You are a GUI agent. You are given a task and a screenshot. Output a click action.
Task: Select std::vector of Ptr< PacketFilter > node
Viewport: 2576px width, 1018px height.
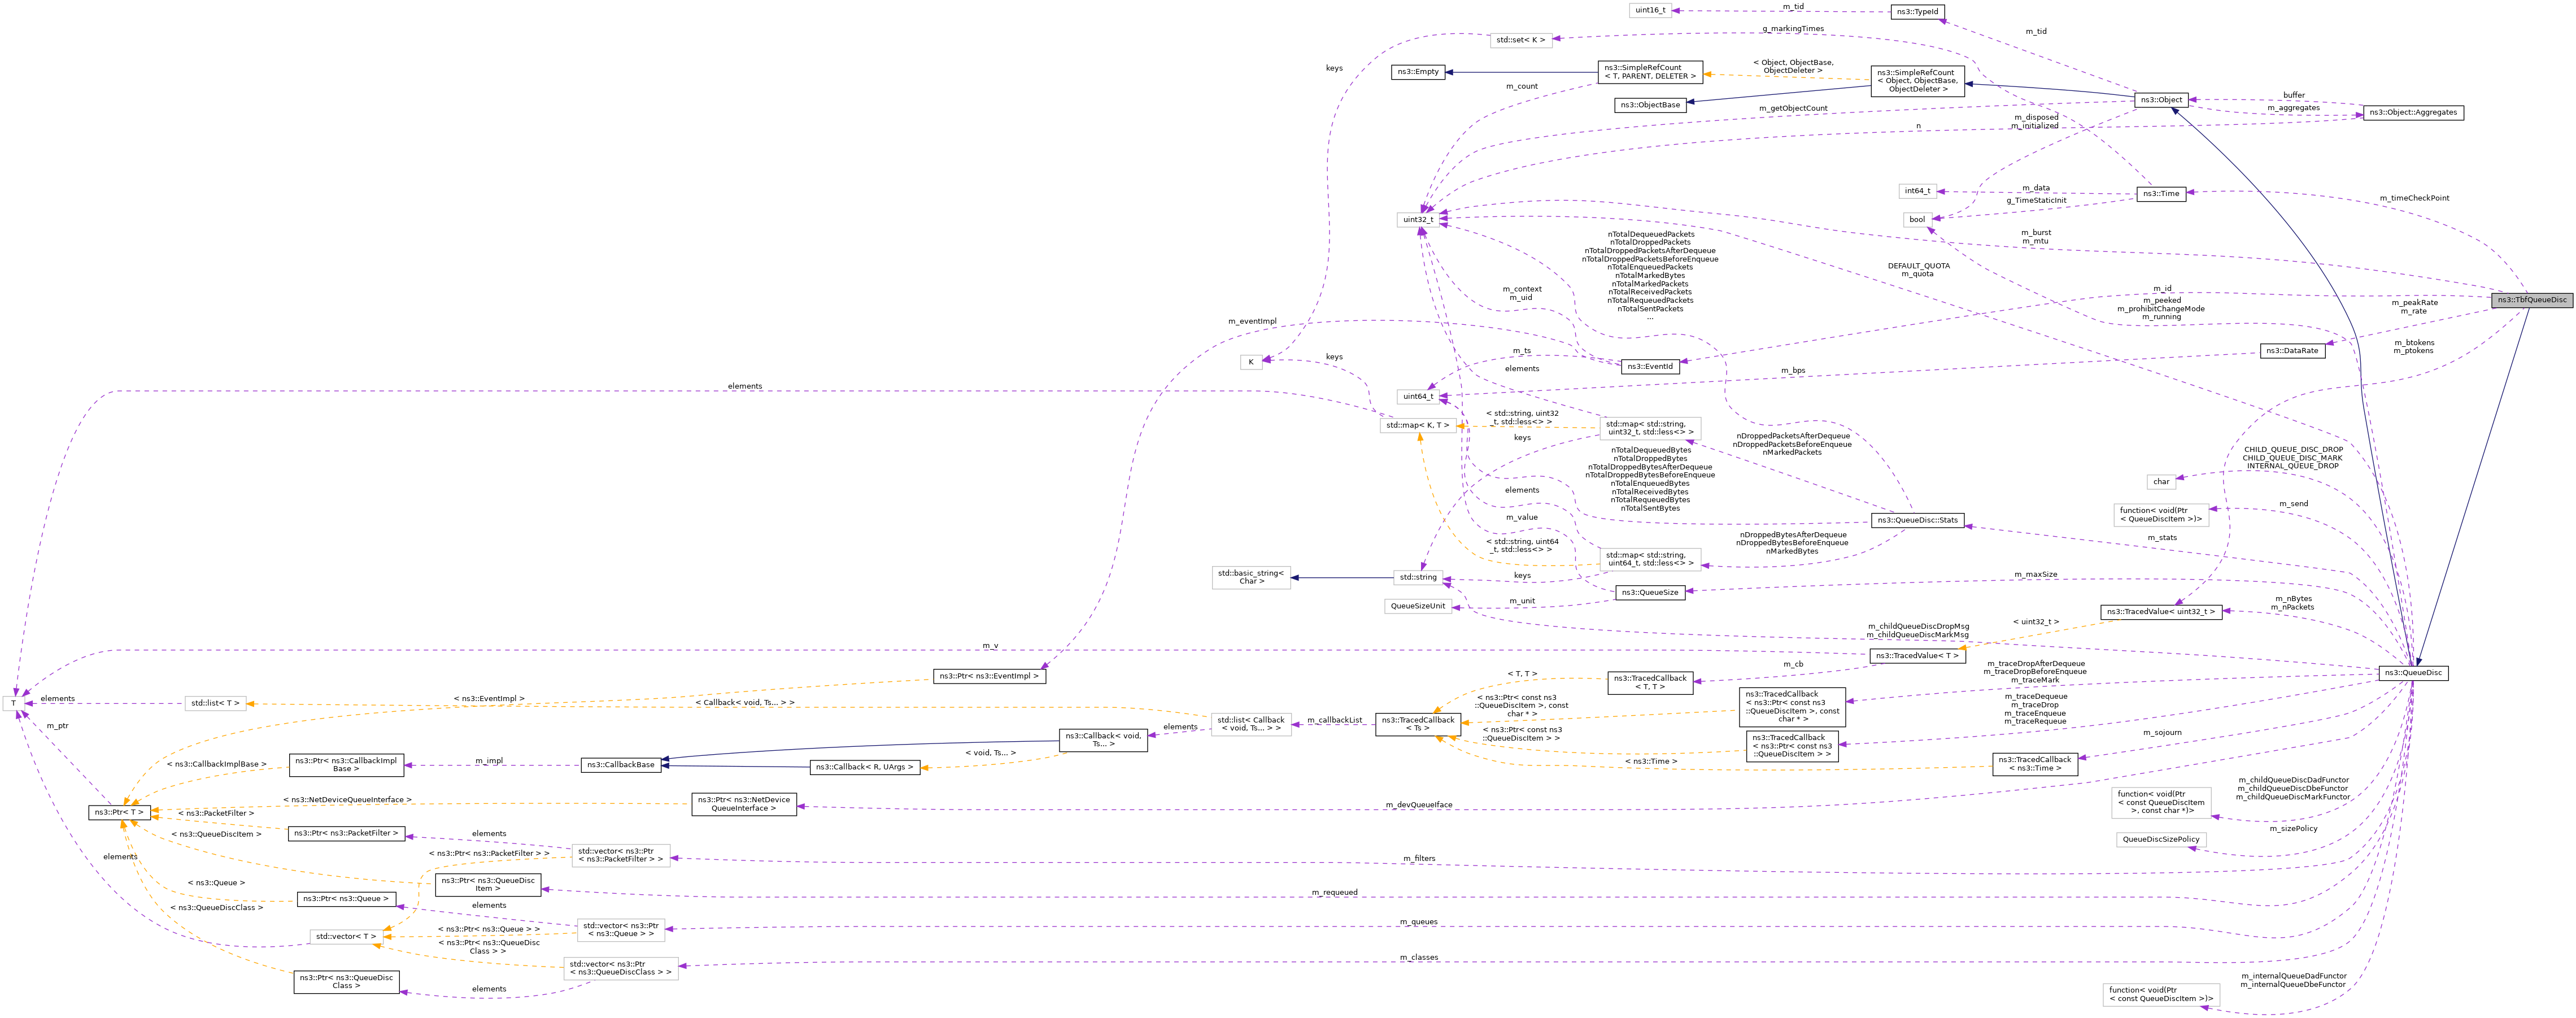click(x=620, y=857)
